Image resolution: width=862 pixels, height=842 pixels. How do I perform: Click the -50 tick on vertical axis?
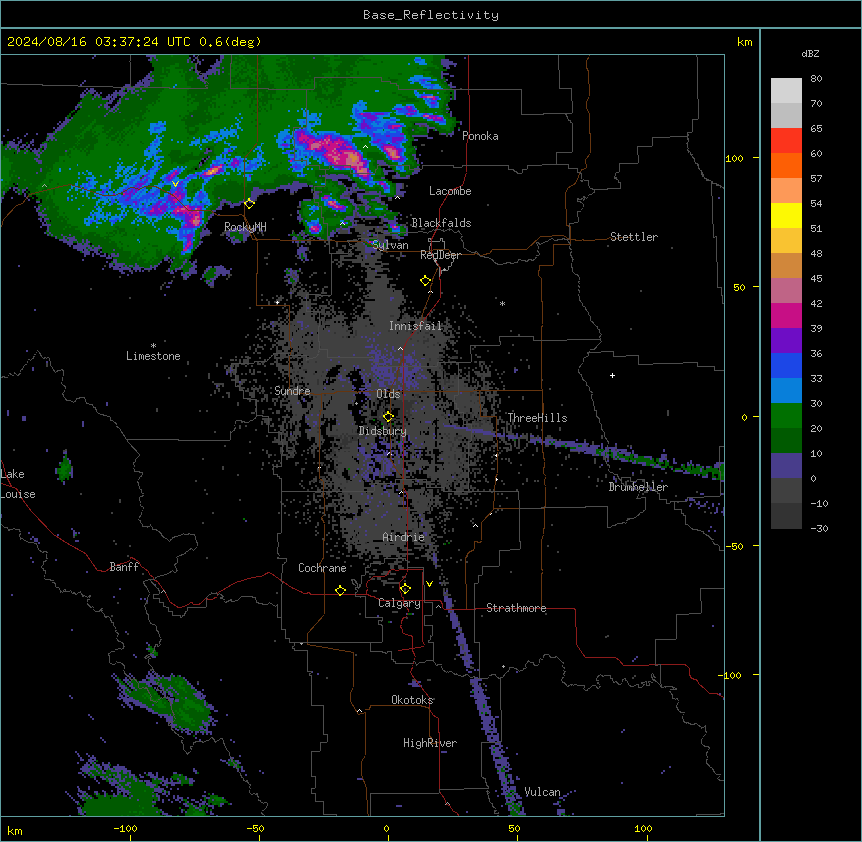click(x=734, y=546)
